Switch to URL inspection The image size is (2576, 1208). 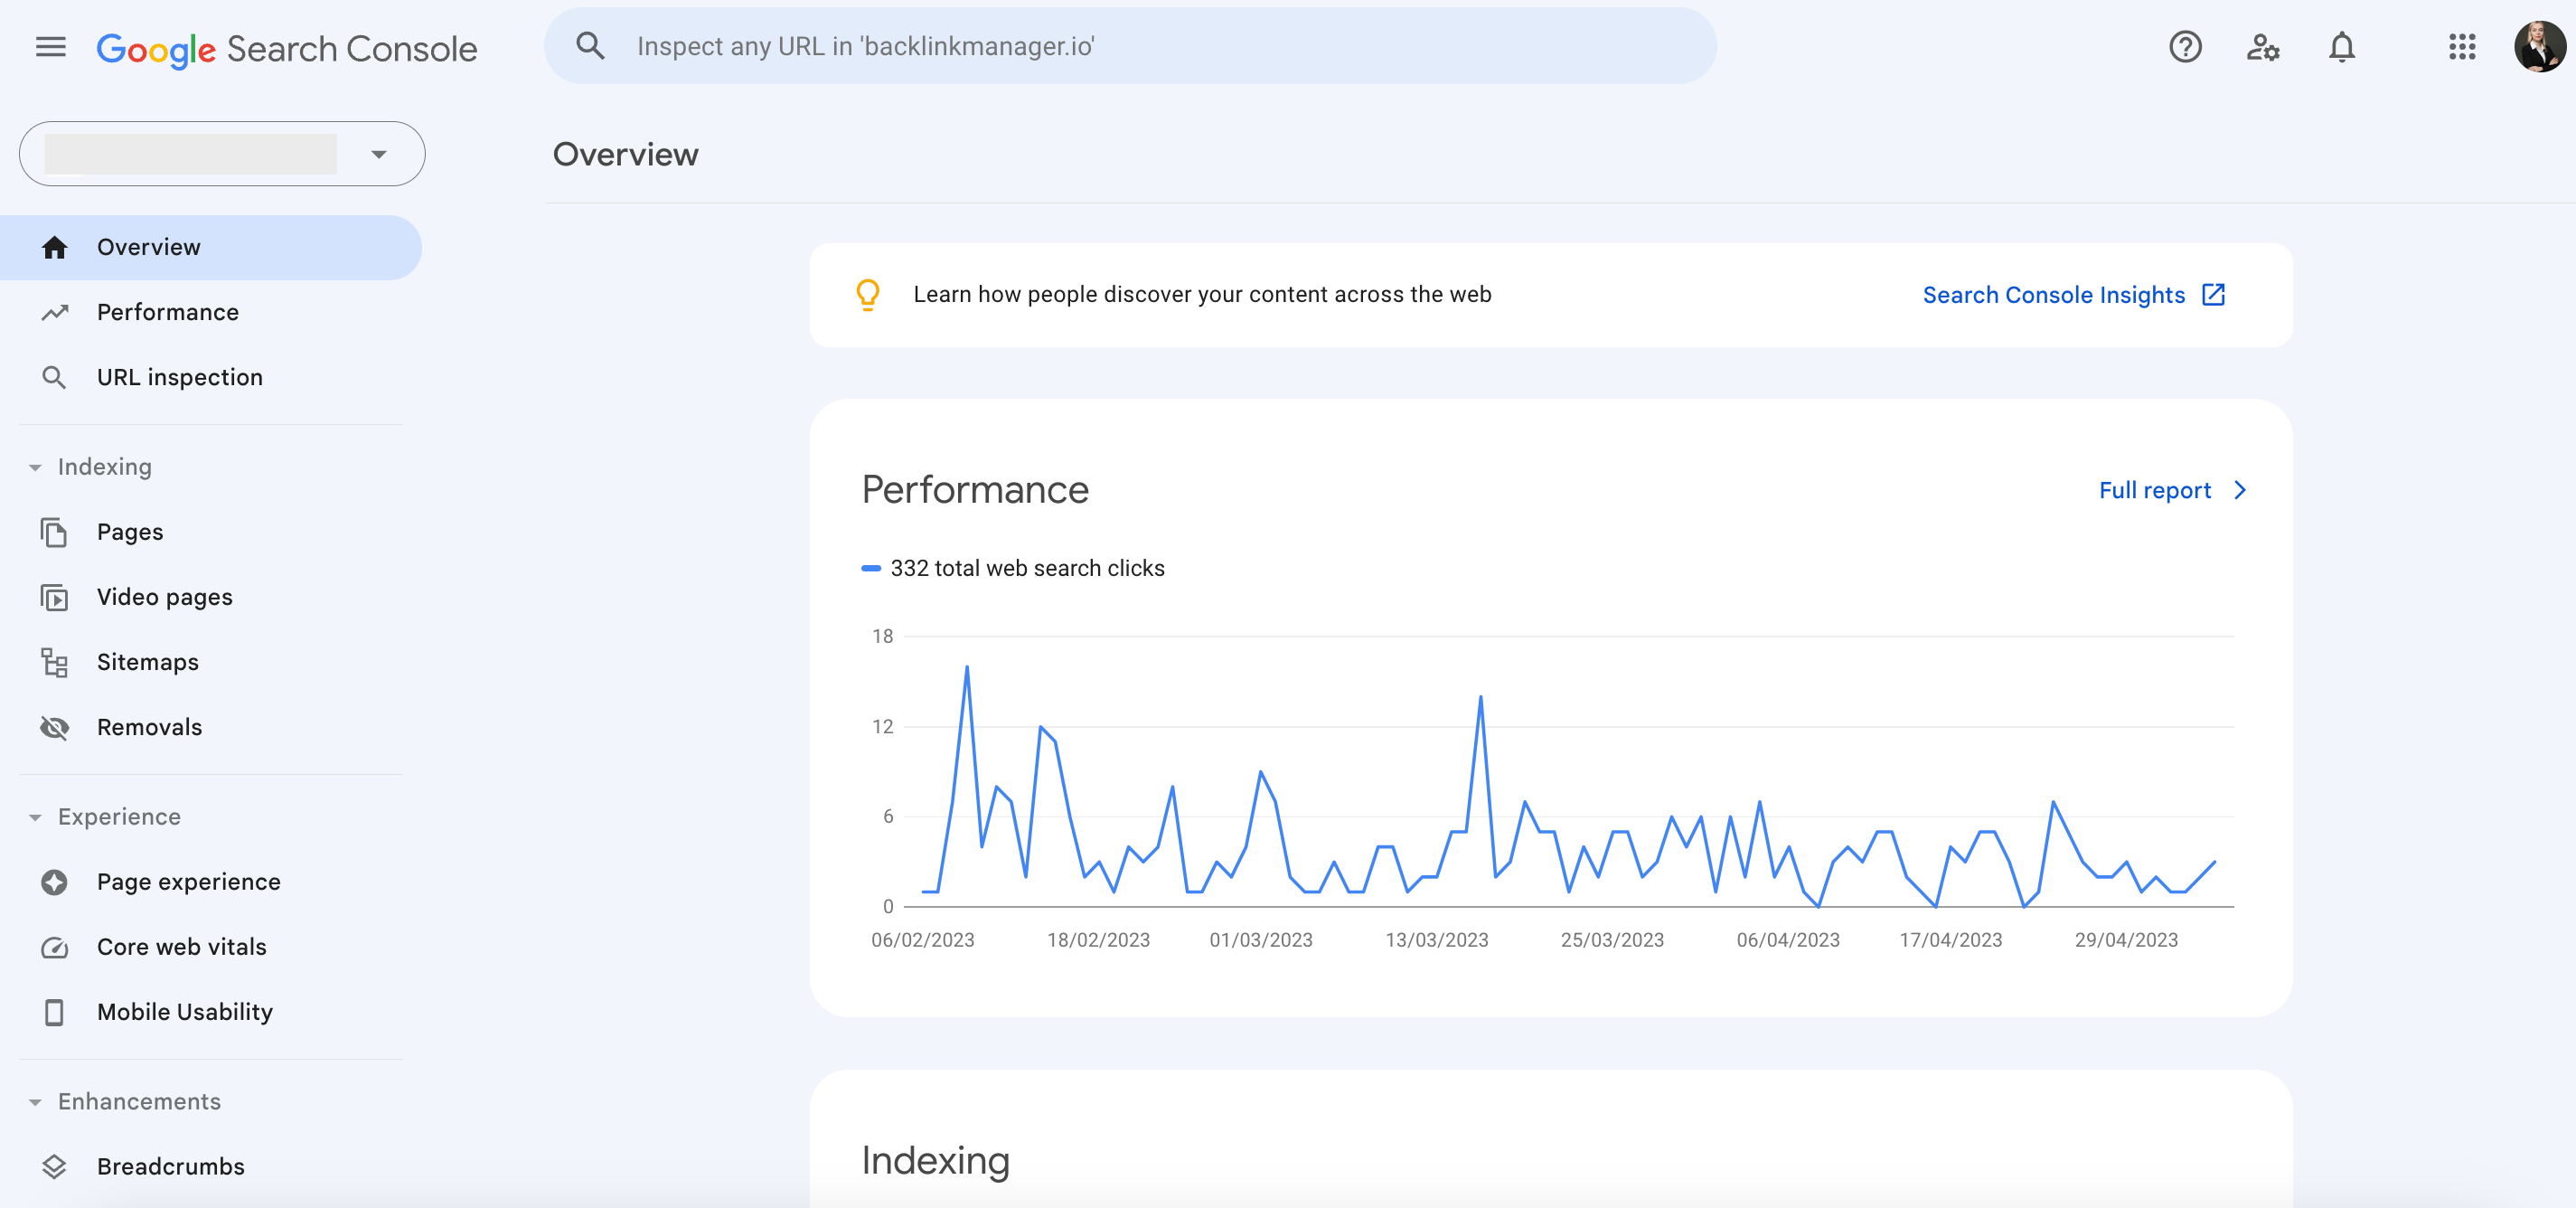coord(180,377)
